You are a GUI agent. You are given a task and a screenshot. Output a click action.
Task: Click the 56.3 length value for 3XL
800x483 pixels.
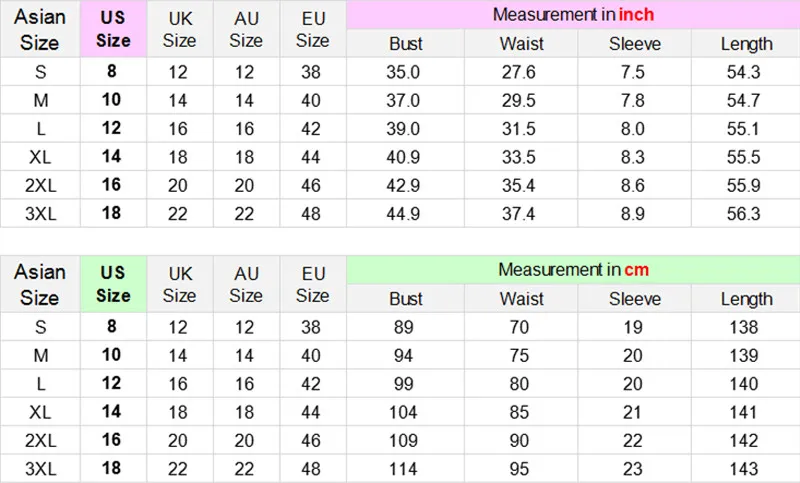tap(746, 213)
